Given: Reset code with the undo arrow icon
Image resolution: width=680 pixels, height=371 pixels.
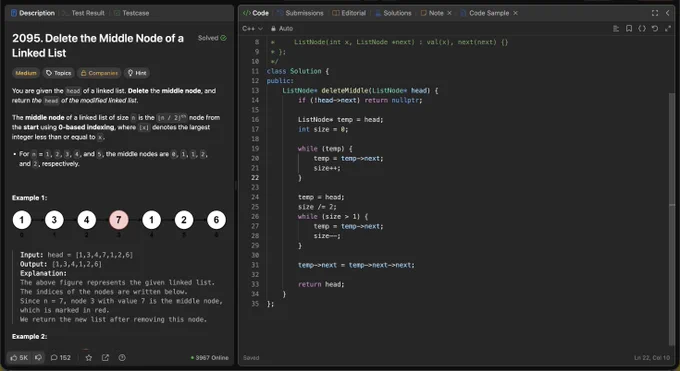Looking at the screenshot, I should click(x=655, y=29).
